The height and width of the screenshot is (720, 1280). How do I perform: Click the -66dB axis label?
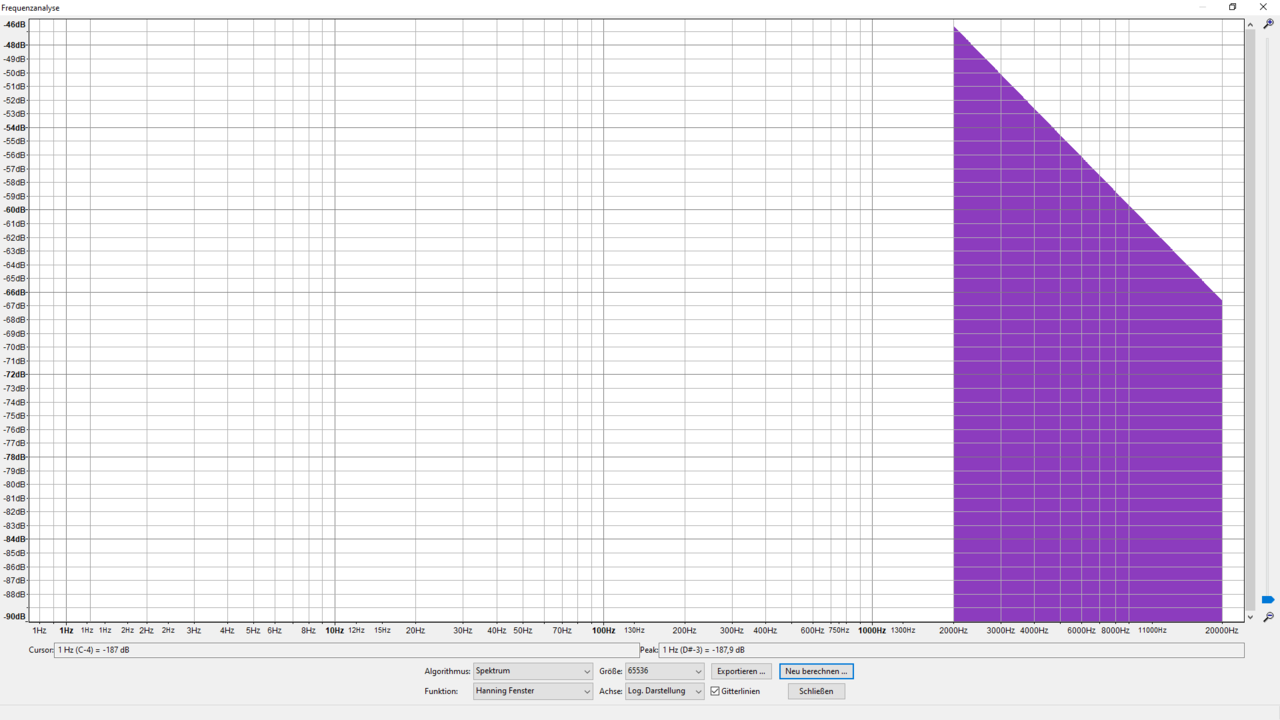(15, 292)
